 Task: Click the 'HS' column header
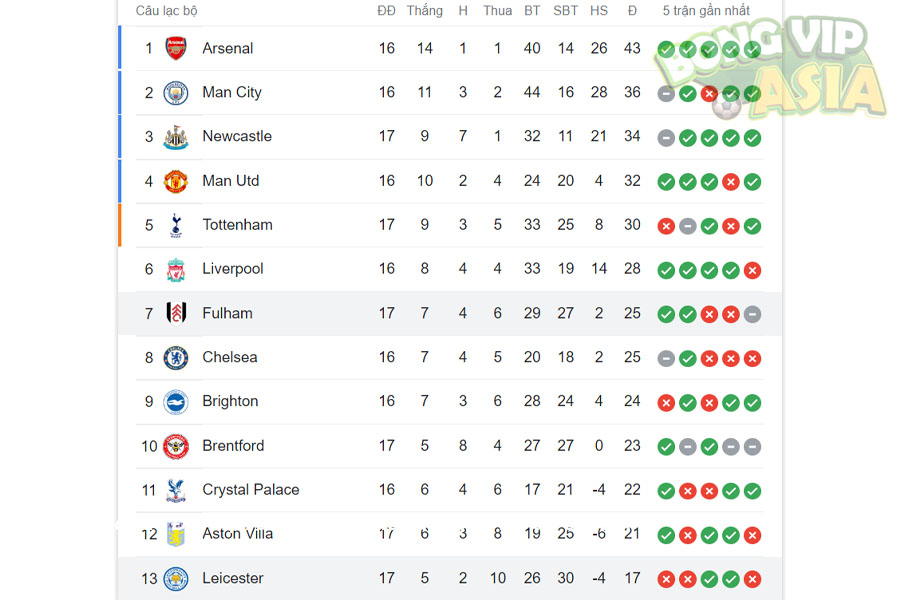[x=599, y=11]
